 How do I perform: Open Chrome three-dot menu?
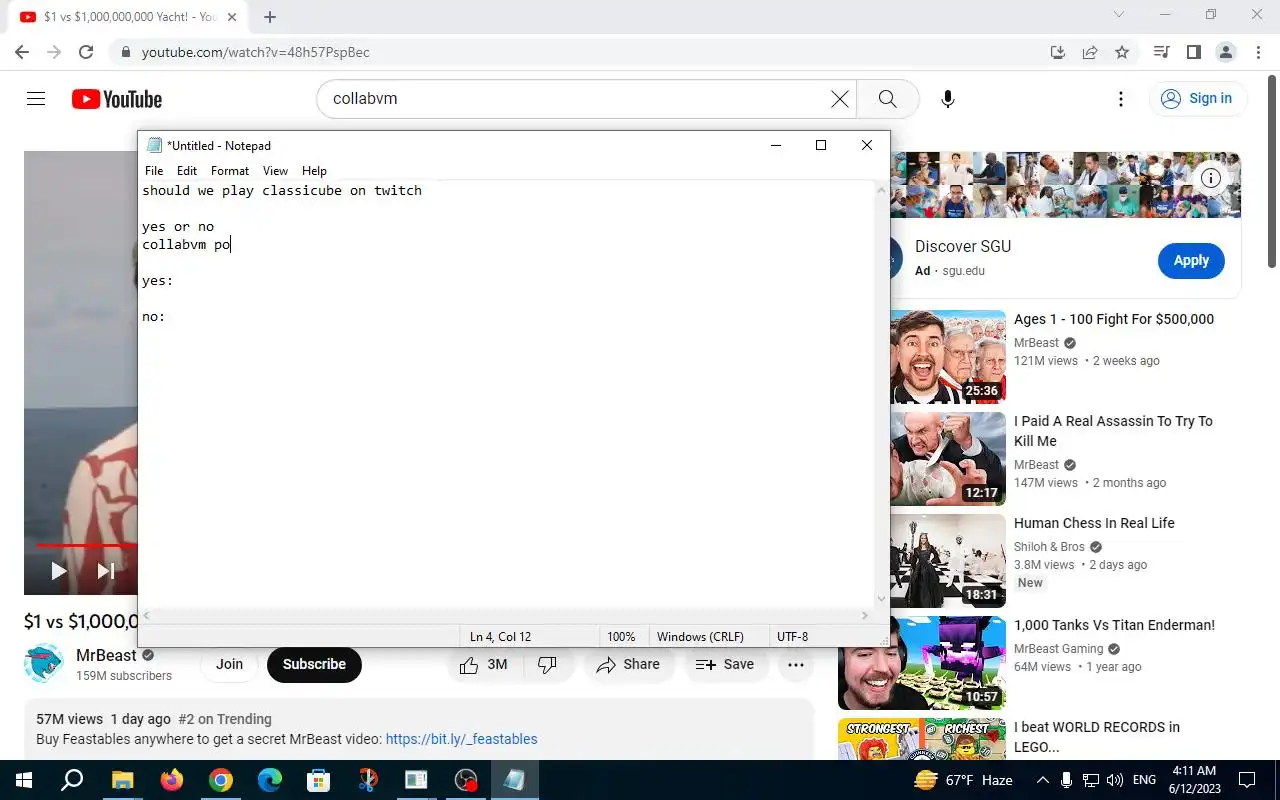pos(1256,52)
